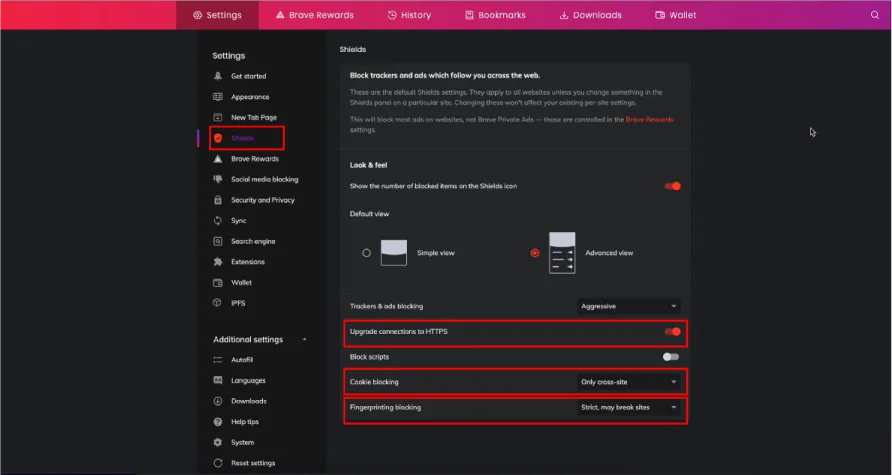
Task: Click the Advanced view thumbnail image
Action: pos(562,253)
